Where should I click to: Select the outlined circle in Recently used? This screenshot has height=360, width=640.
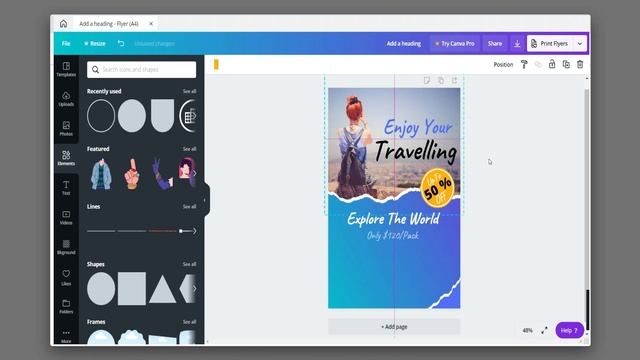pyautogui.click(x=101, y=116)
